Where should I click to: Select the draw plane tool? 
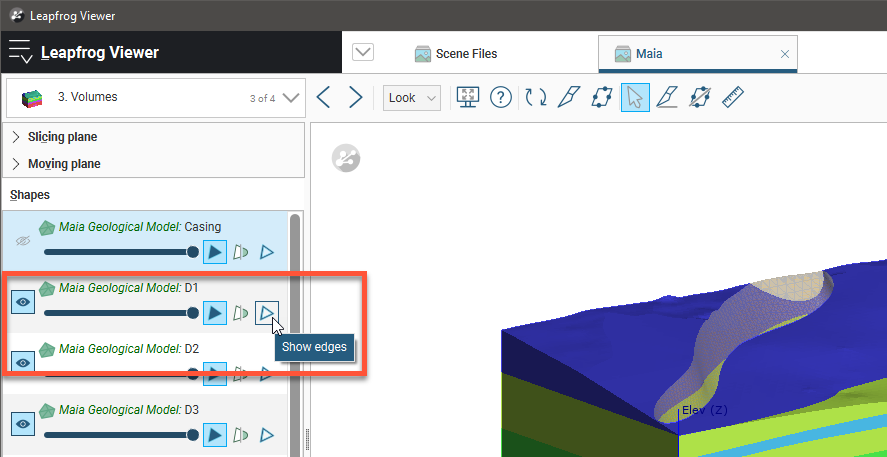click(x=601, y=98)
